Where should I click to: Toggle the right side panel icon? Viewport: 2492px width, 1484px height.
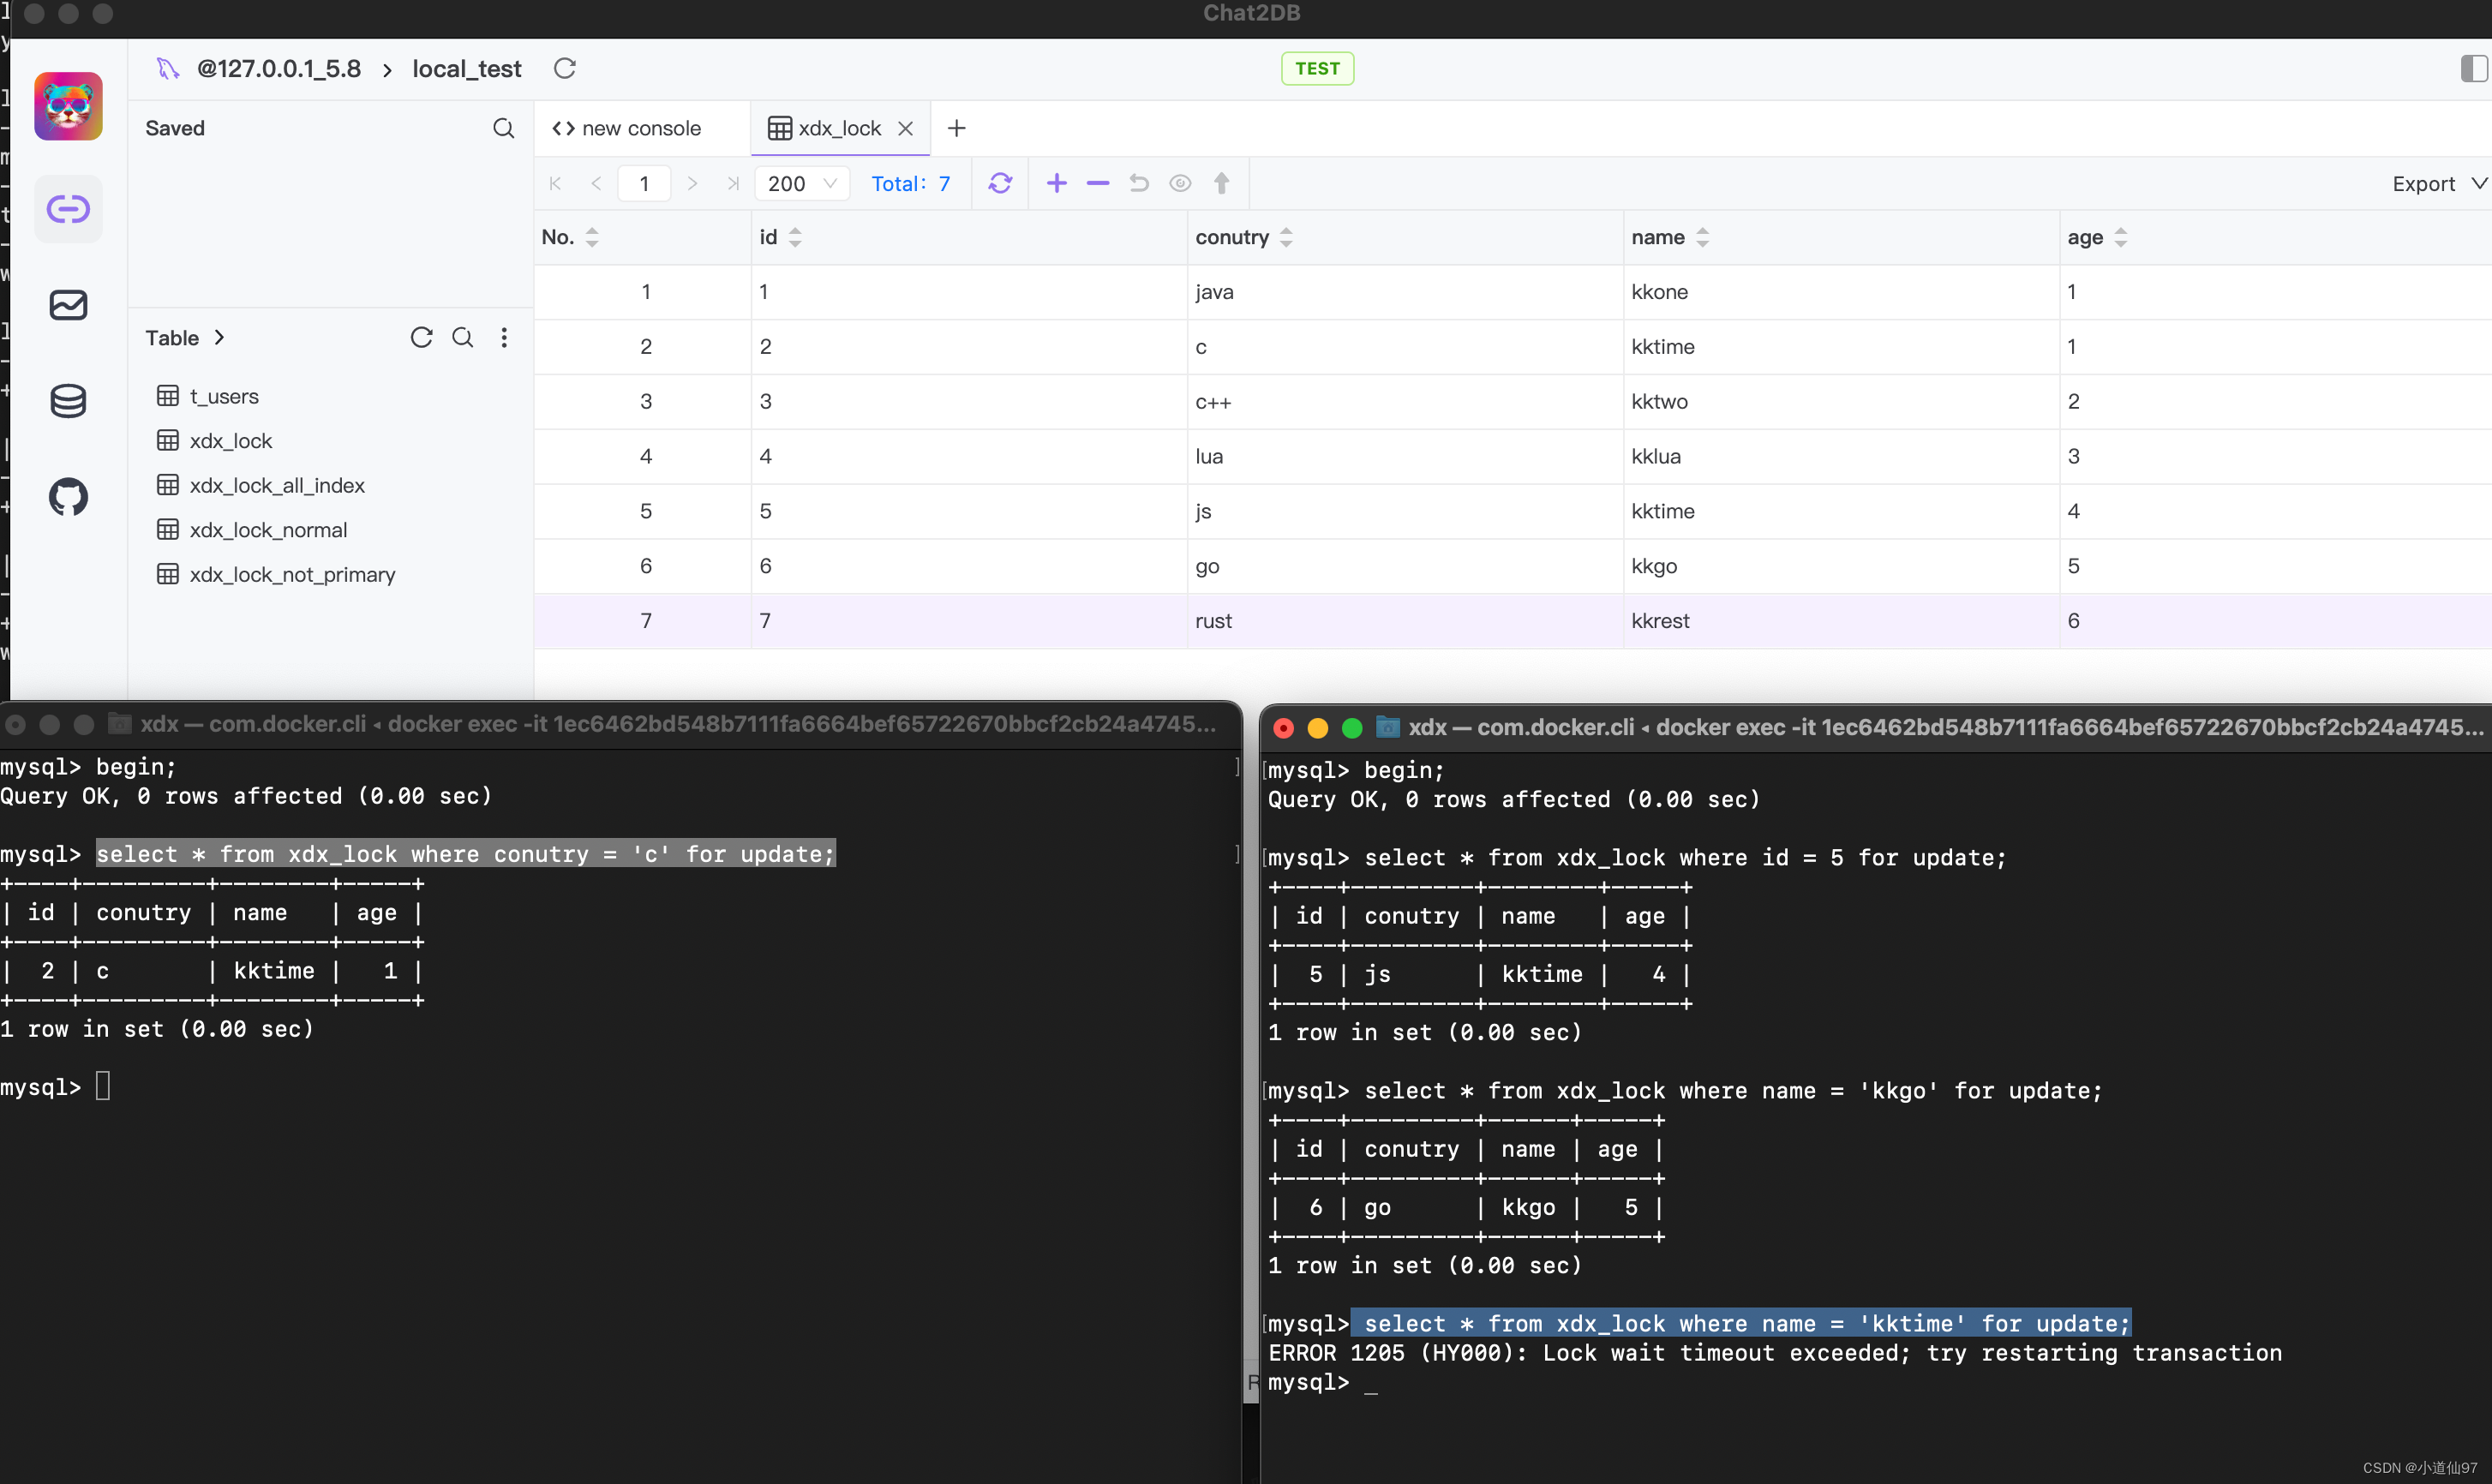click(x=2474, y=68)
